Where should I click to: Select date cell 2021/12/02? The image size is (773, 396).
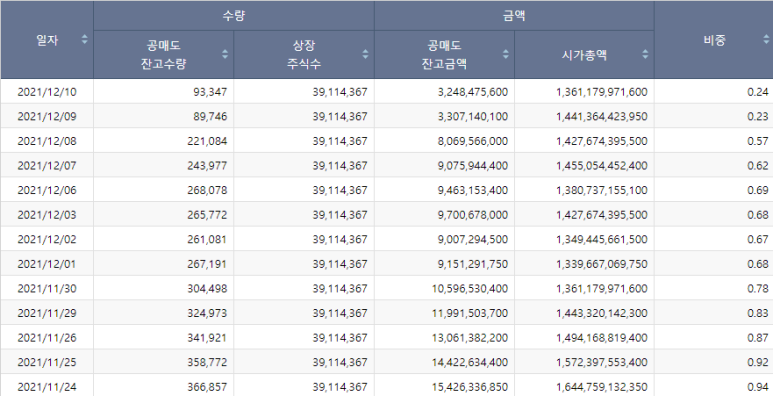tap(47, 239)
